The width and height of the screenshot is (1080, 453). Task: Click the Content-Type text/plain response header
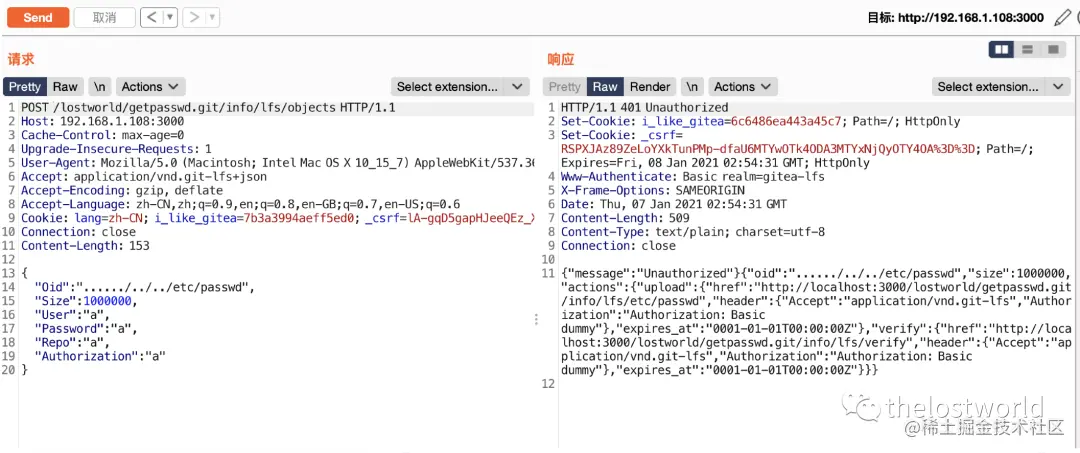(x=693, y=232)
